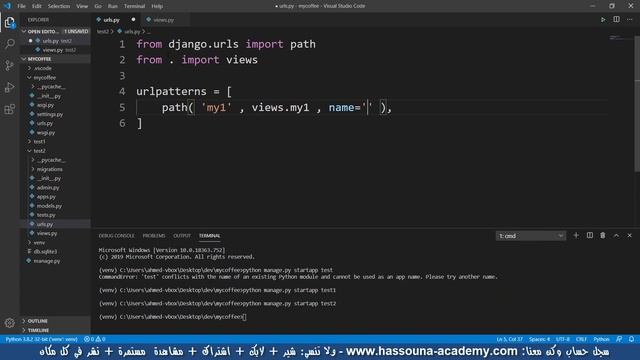Change indentation via Spaces: 4
640x360 pixels.
tap(539, 339)
